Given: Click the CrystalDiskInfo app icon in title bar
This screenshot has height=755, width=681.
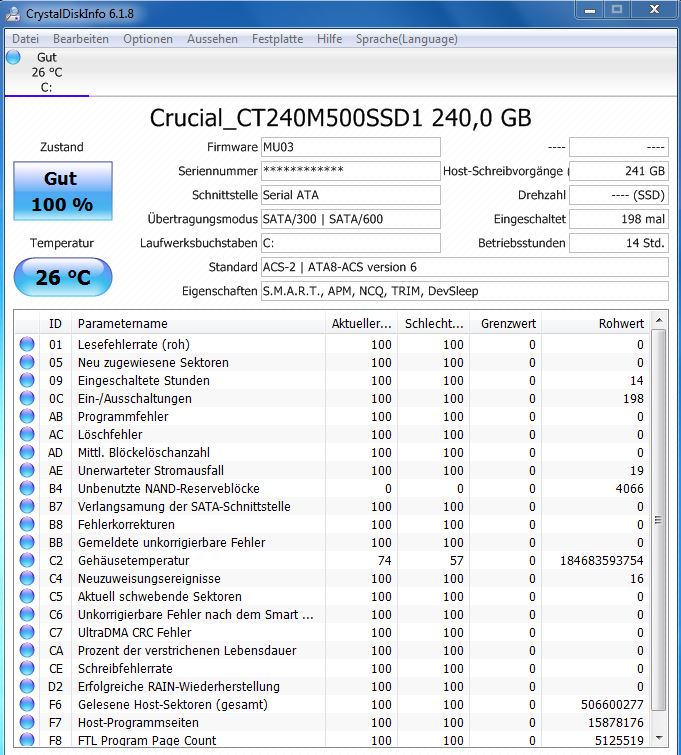Looking at the screenshot, I should [13, 13].
